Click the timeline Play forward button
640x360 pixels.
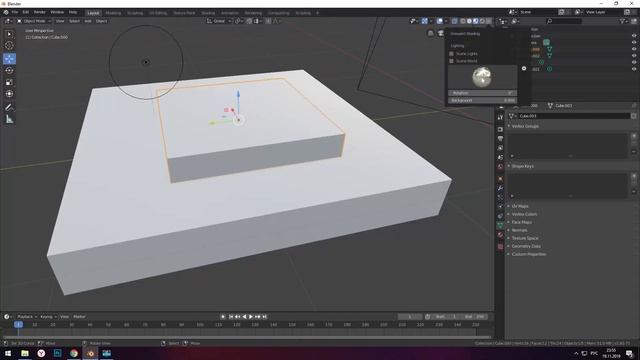251,317
